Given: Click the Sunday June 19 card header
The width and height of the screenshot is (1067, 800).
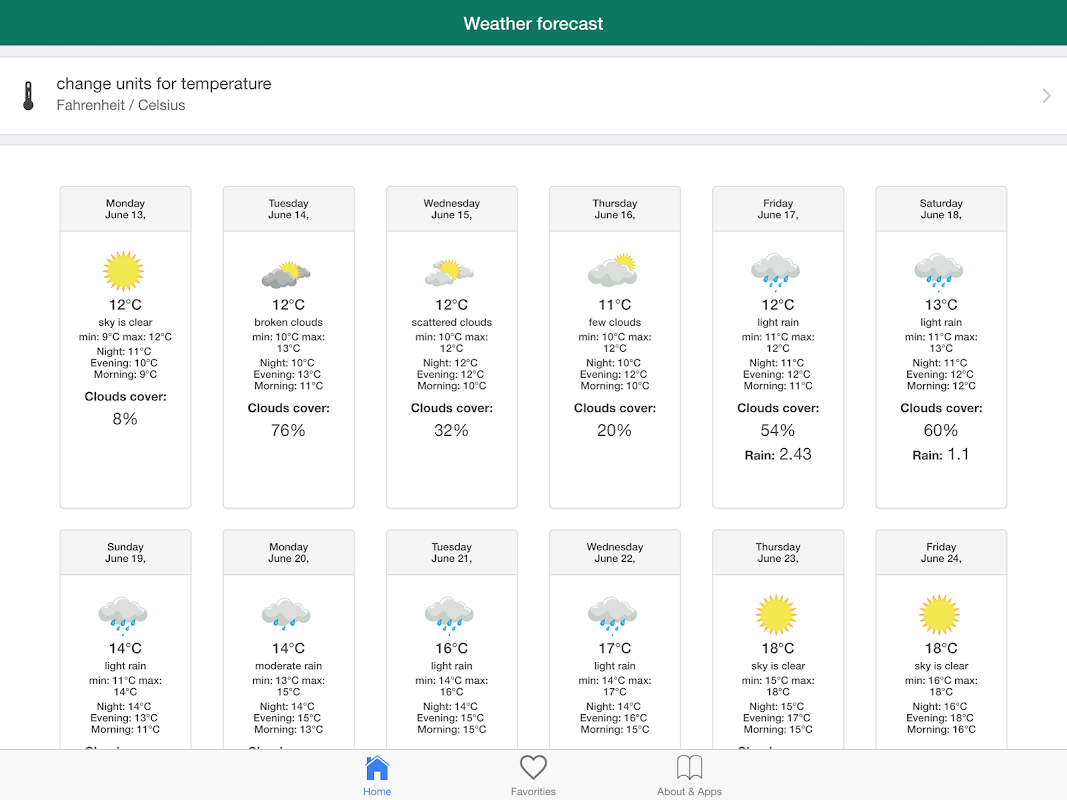Looking at the screenshot, I should 125,552.
